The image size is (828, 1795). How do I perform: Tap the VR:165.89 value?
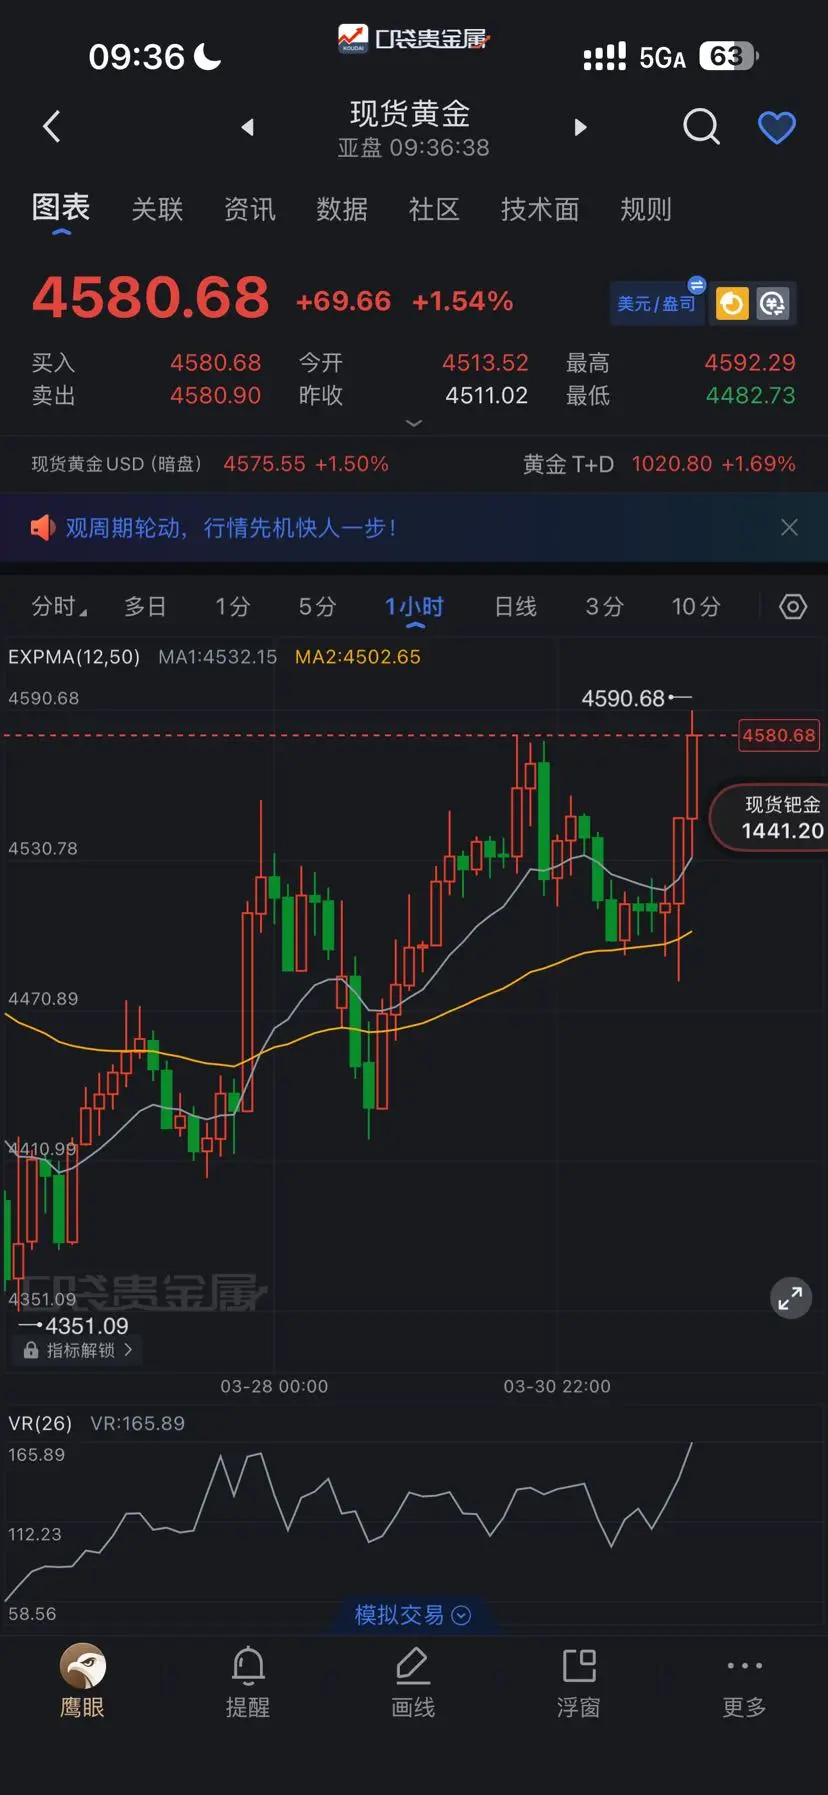pyautogui.click(x=137, y=1423)
